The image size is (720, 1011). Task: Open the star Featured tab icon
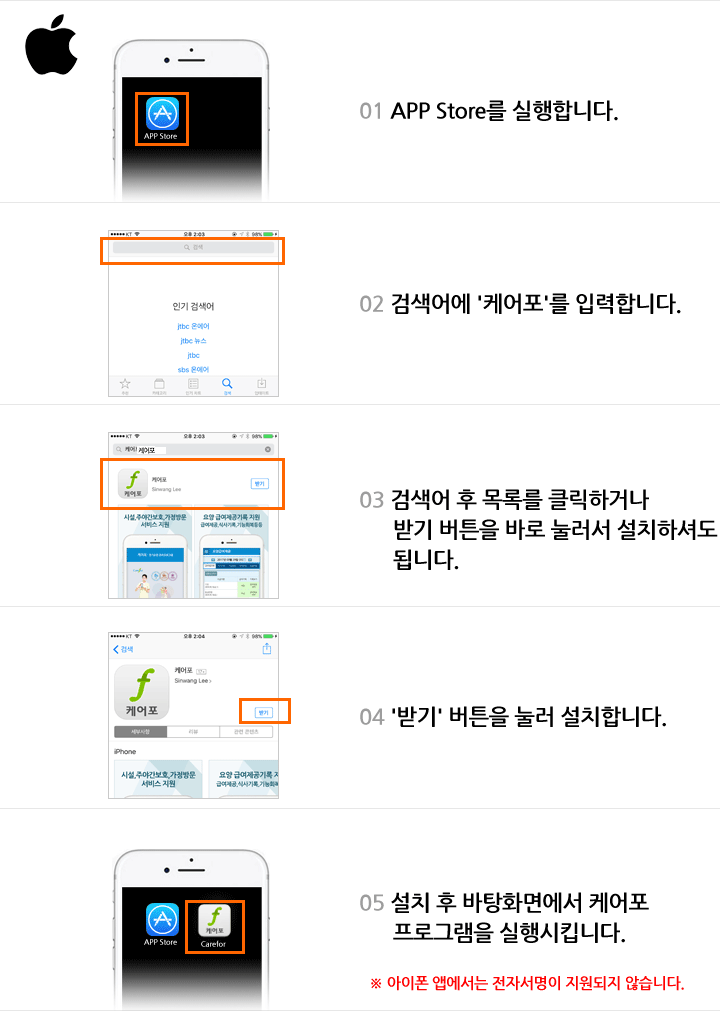pyautogui.click(x=125, y=384)
